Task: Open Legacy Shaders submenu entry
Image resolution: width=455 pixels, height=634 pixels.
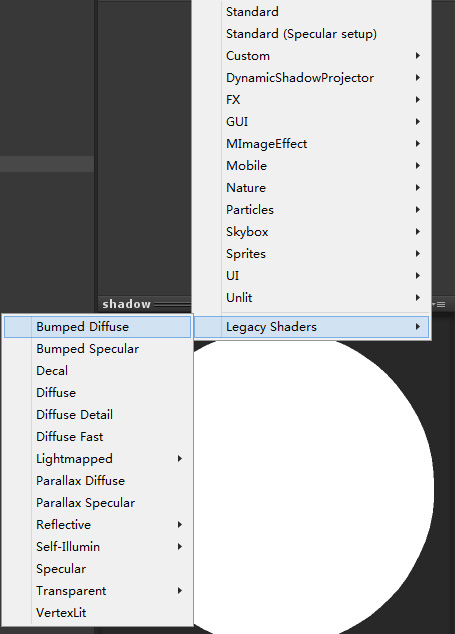Action: [311, 327]
